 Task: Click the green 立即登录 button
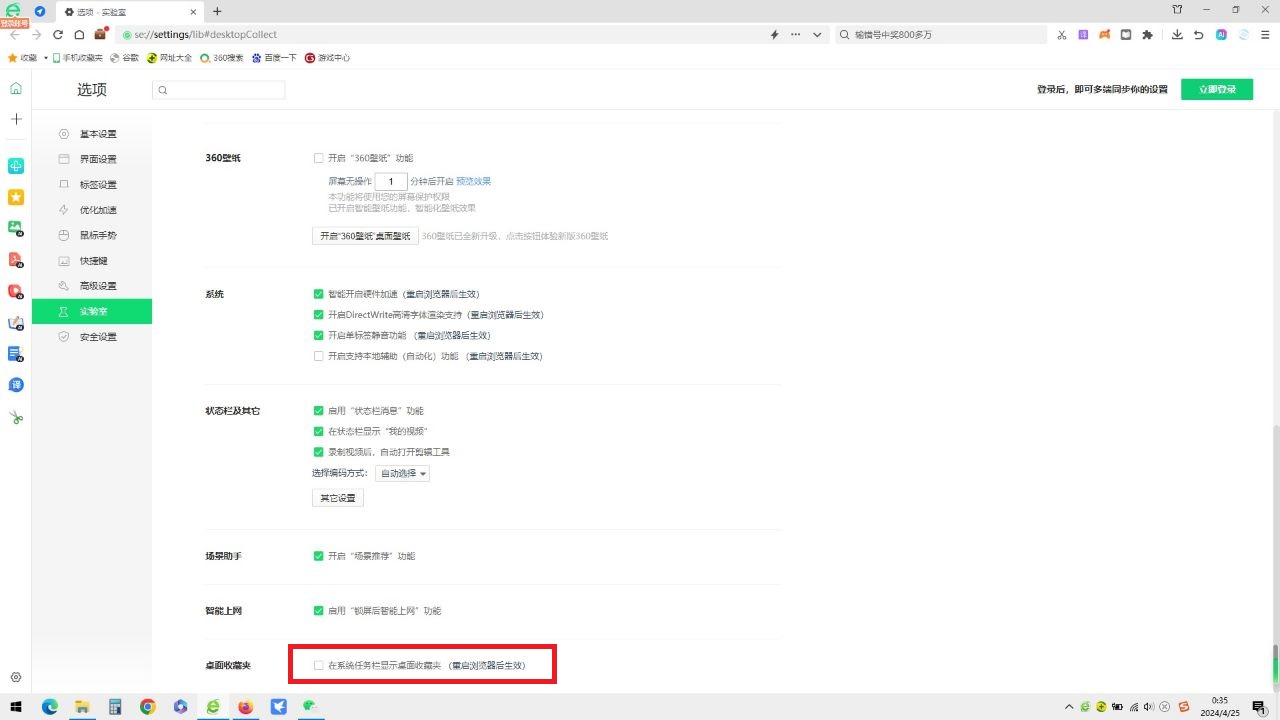1217,88
